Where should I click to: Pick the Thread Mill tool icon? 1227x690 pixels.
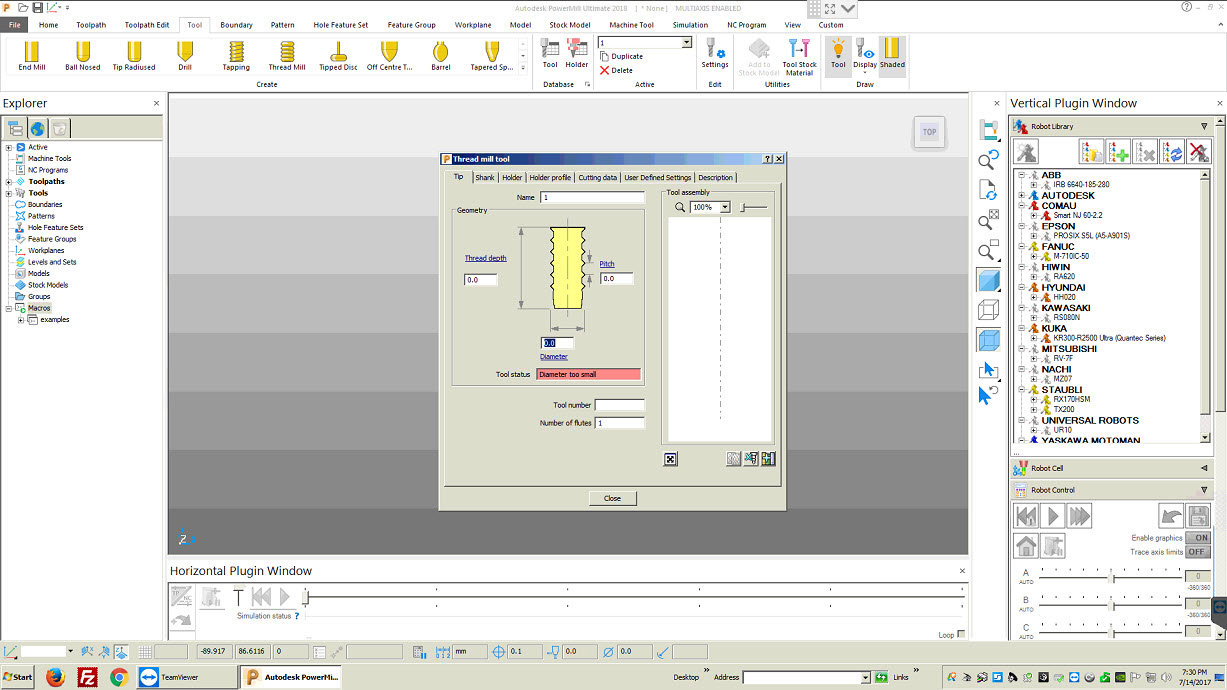pos(287,56)
